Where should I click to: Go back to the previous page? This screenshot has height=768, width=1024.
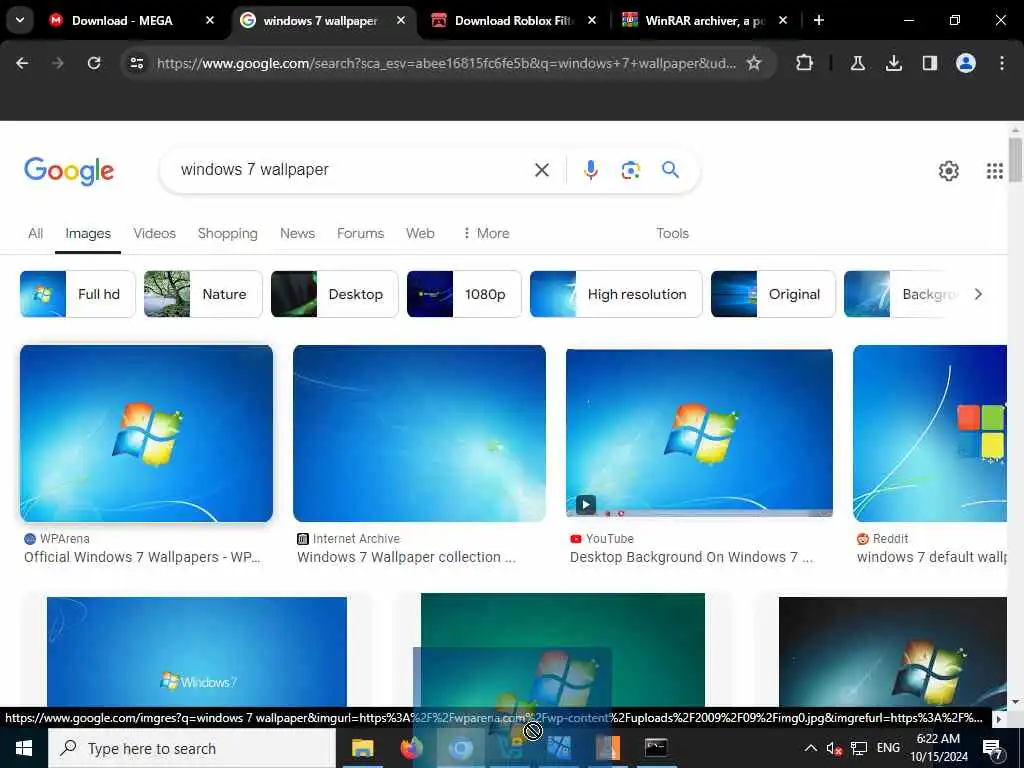[x=22, y=63]
